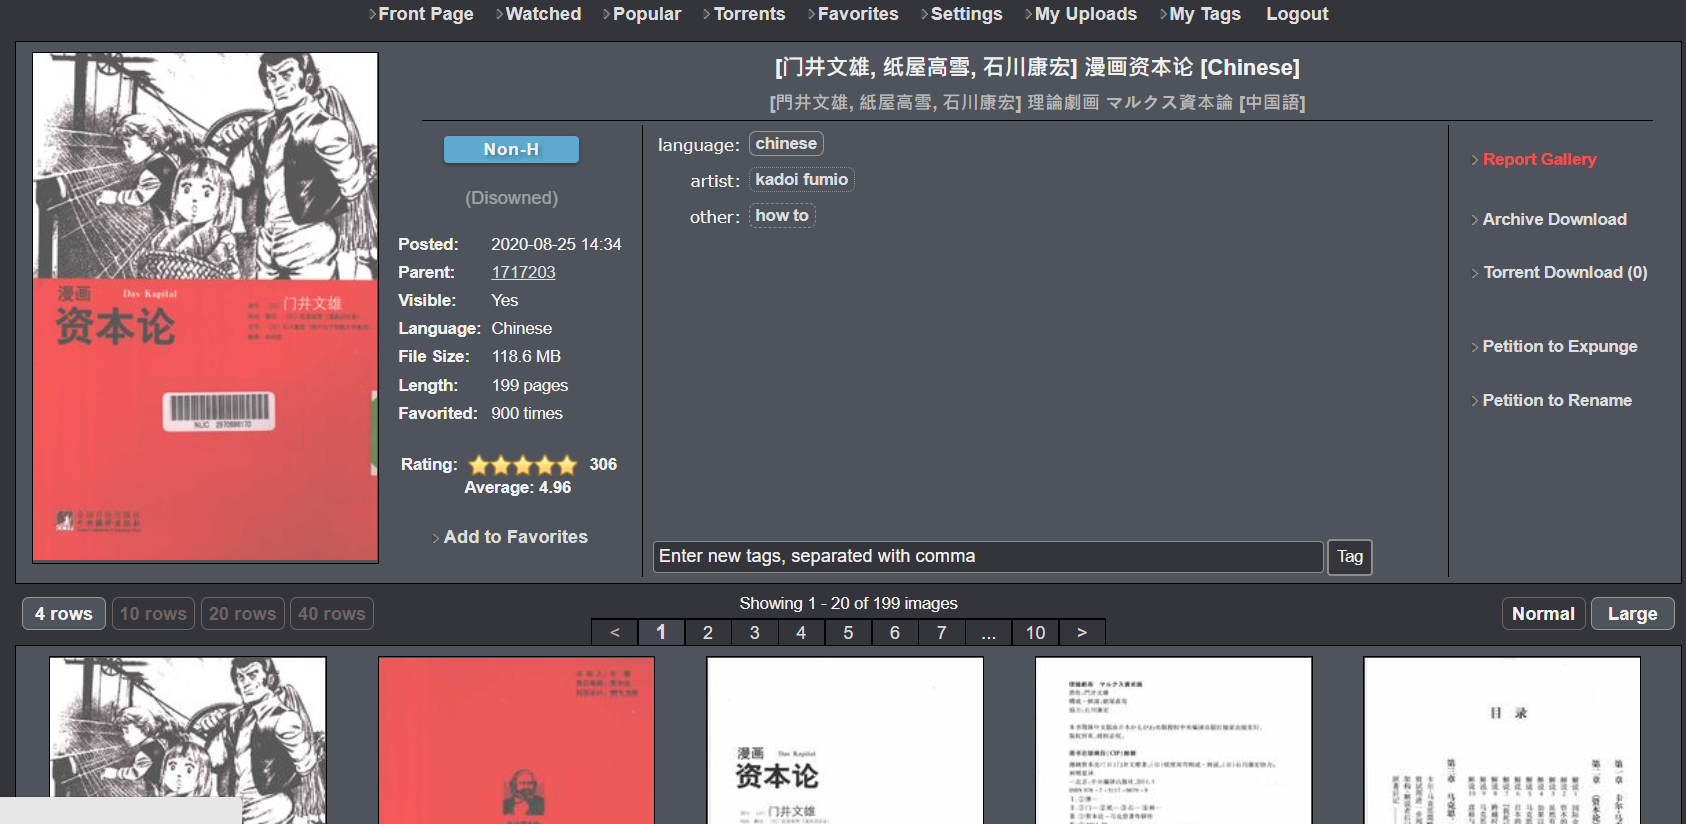
Task: Open Archive Download
Action: [1554, 219]
